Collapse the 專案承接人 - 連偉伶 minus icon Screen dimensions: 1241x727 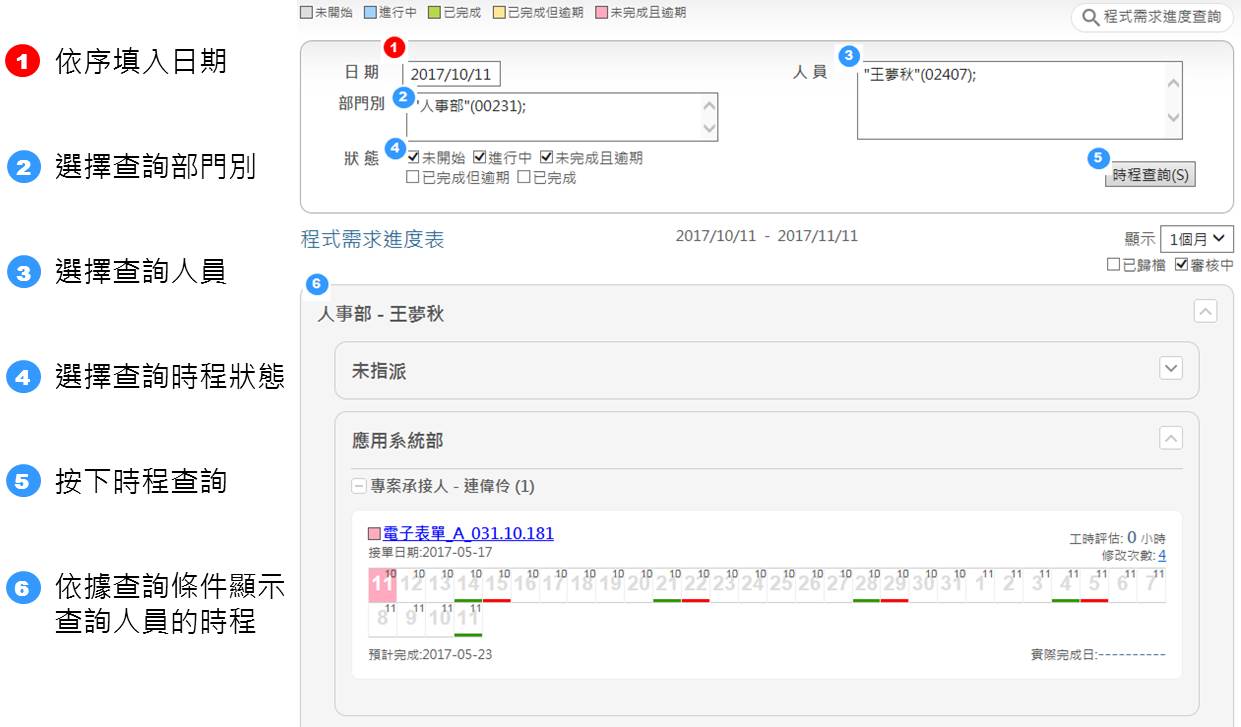[x=359, y=487]
